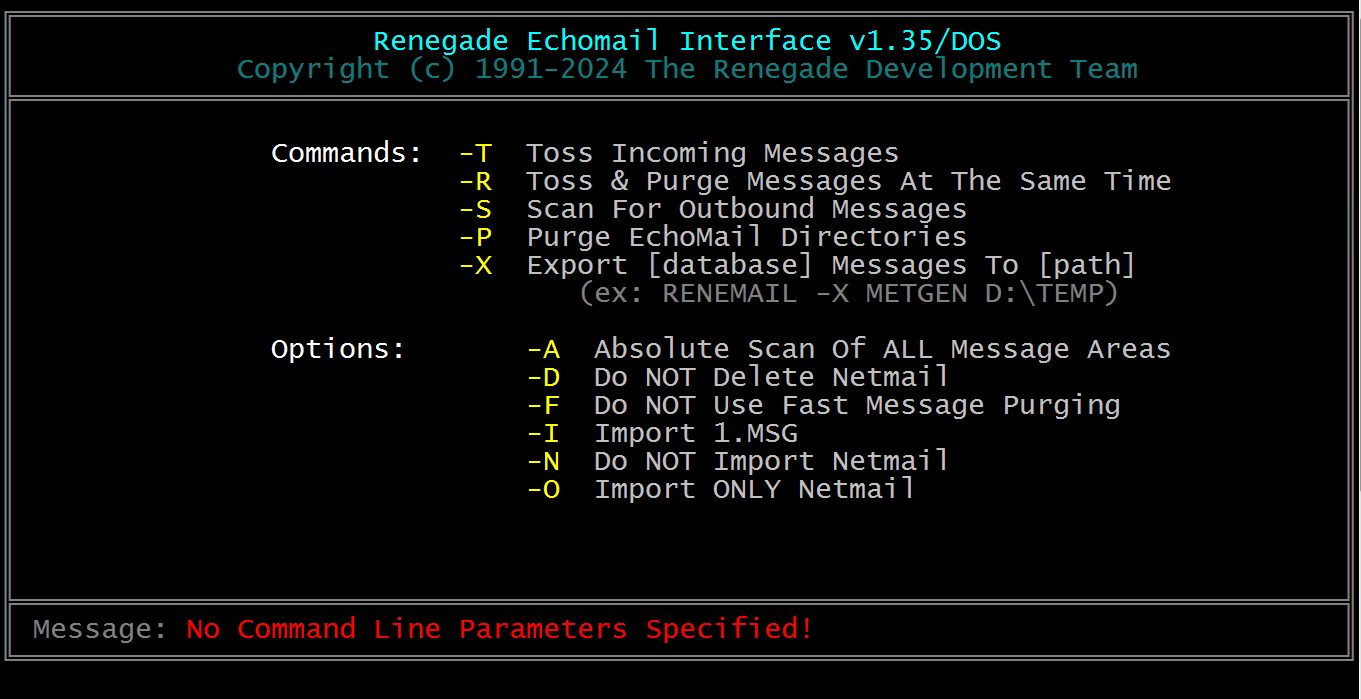Select -F Do NOT Use Fast Purging
Viewport: 1361px width, 699px height.
coord(823,405)
